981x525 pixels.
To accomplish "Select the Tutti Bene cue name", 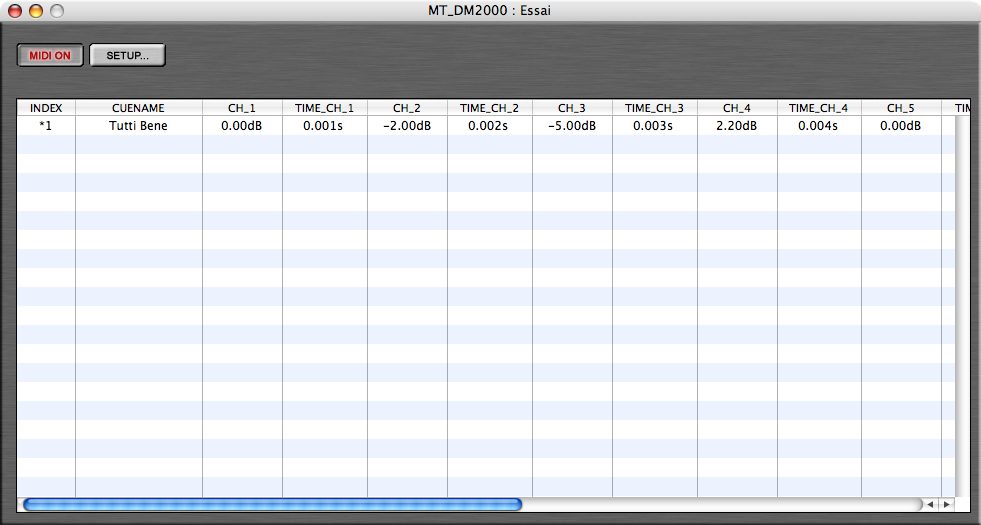I will [138, 126].
